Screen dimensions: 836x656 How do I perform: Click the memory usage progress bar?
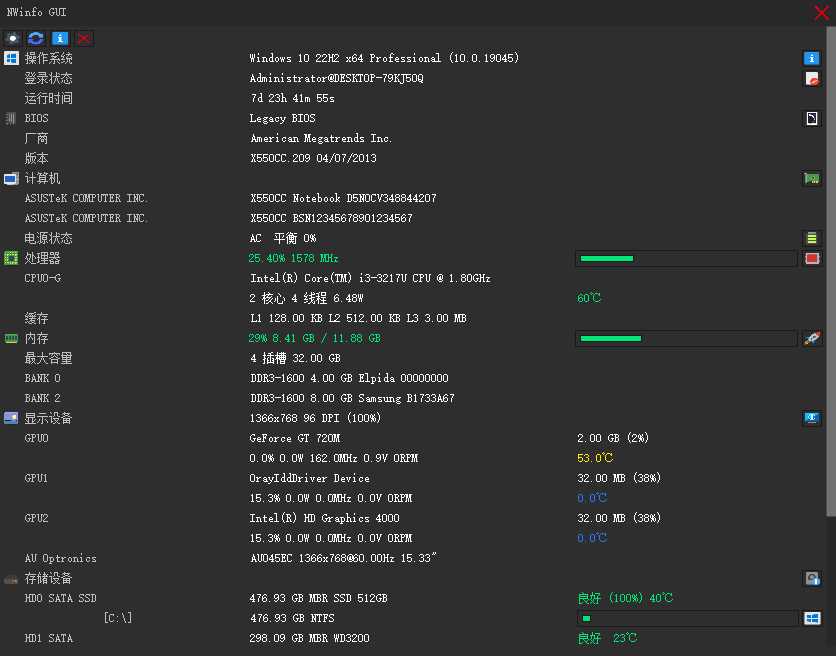coord(687,339)
